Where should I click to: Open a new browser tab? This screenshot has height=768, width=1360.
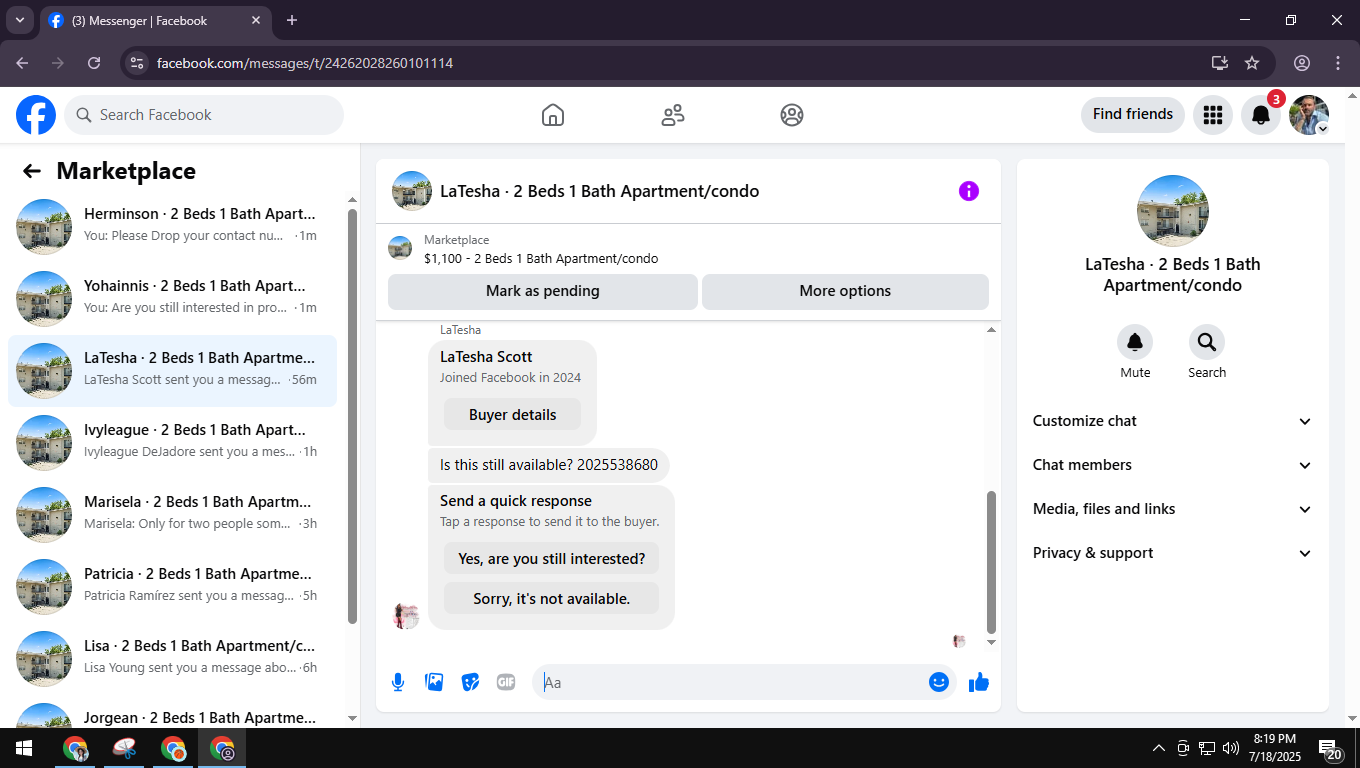click(292, 20)
